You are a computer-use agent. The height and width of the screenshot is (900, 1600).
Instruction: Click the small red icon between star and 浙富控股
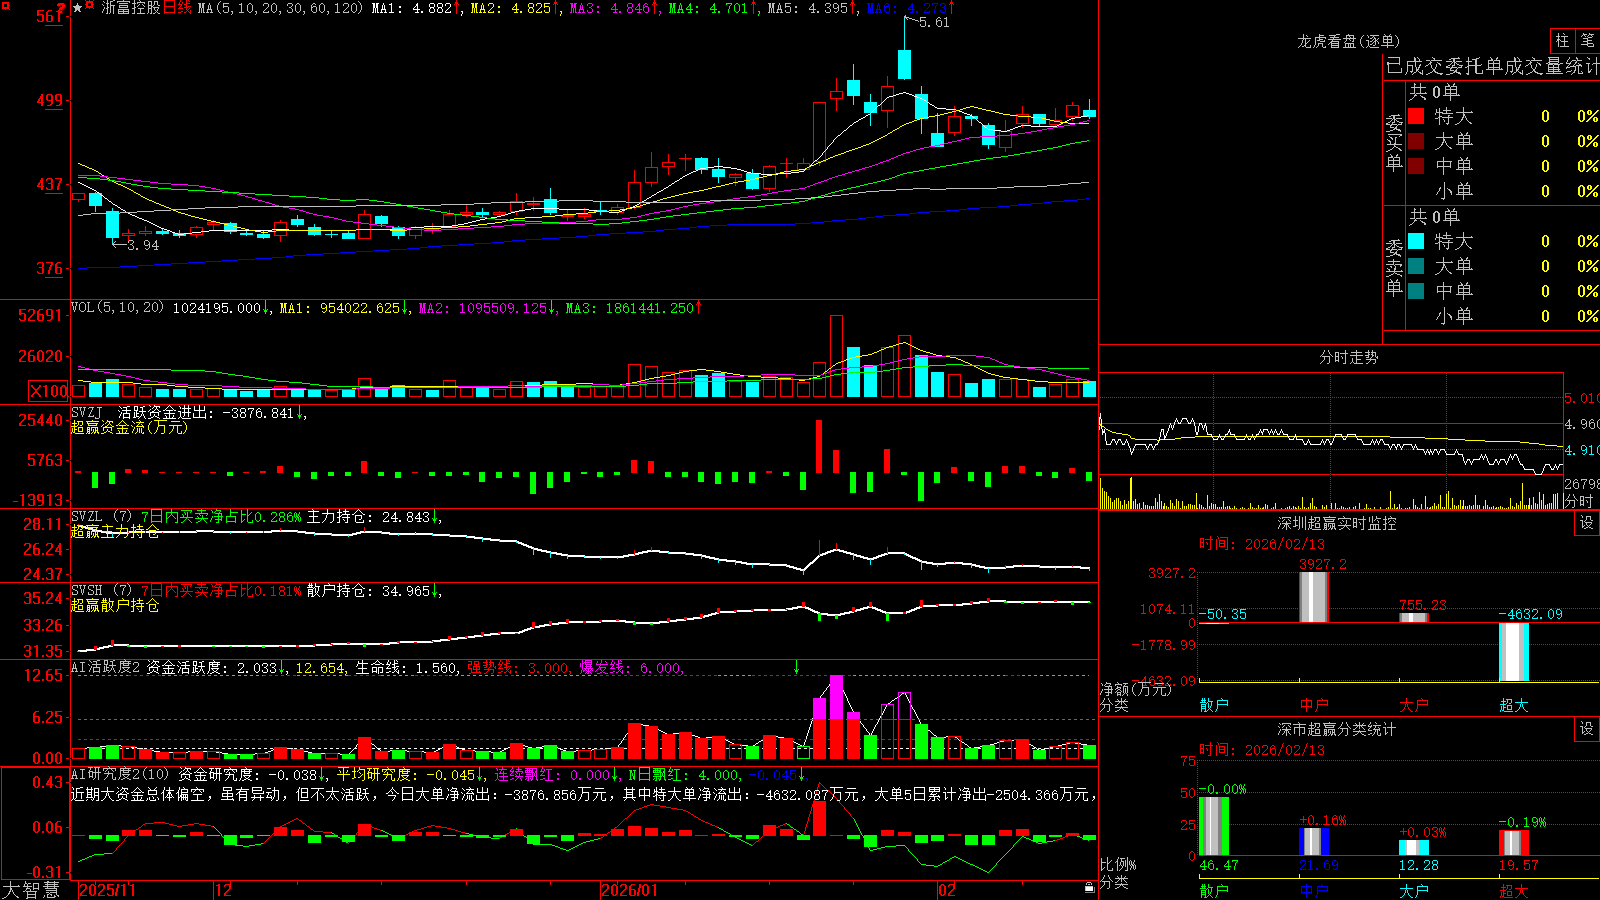90,7
